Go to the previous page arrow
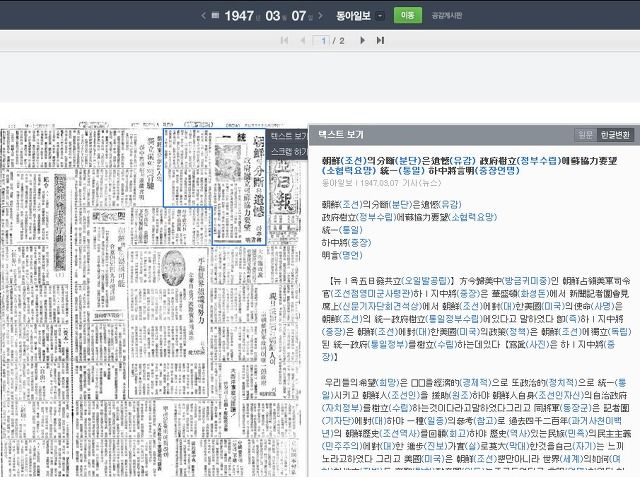The height and width of the screenshot is (477, 640). pos(302,40)
